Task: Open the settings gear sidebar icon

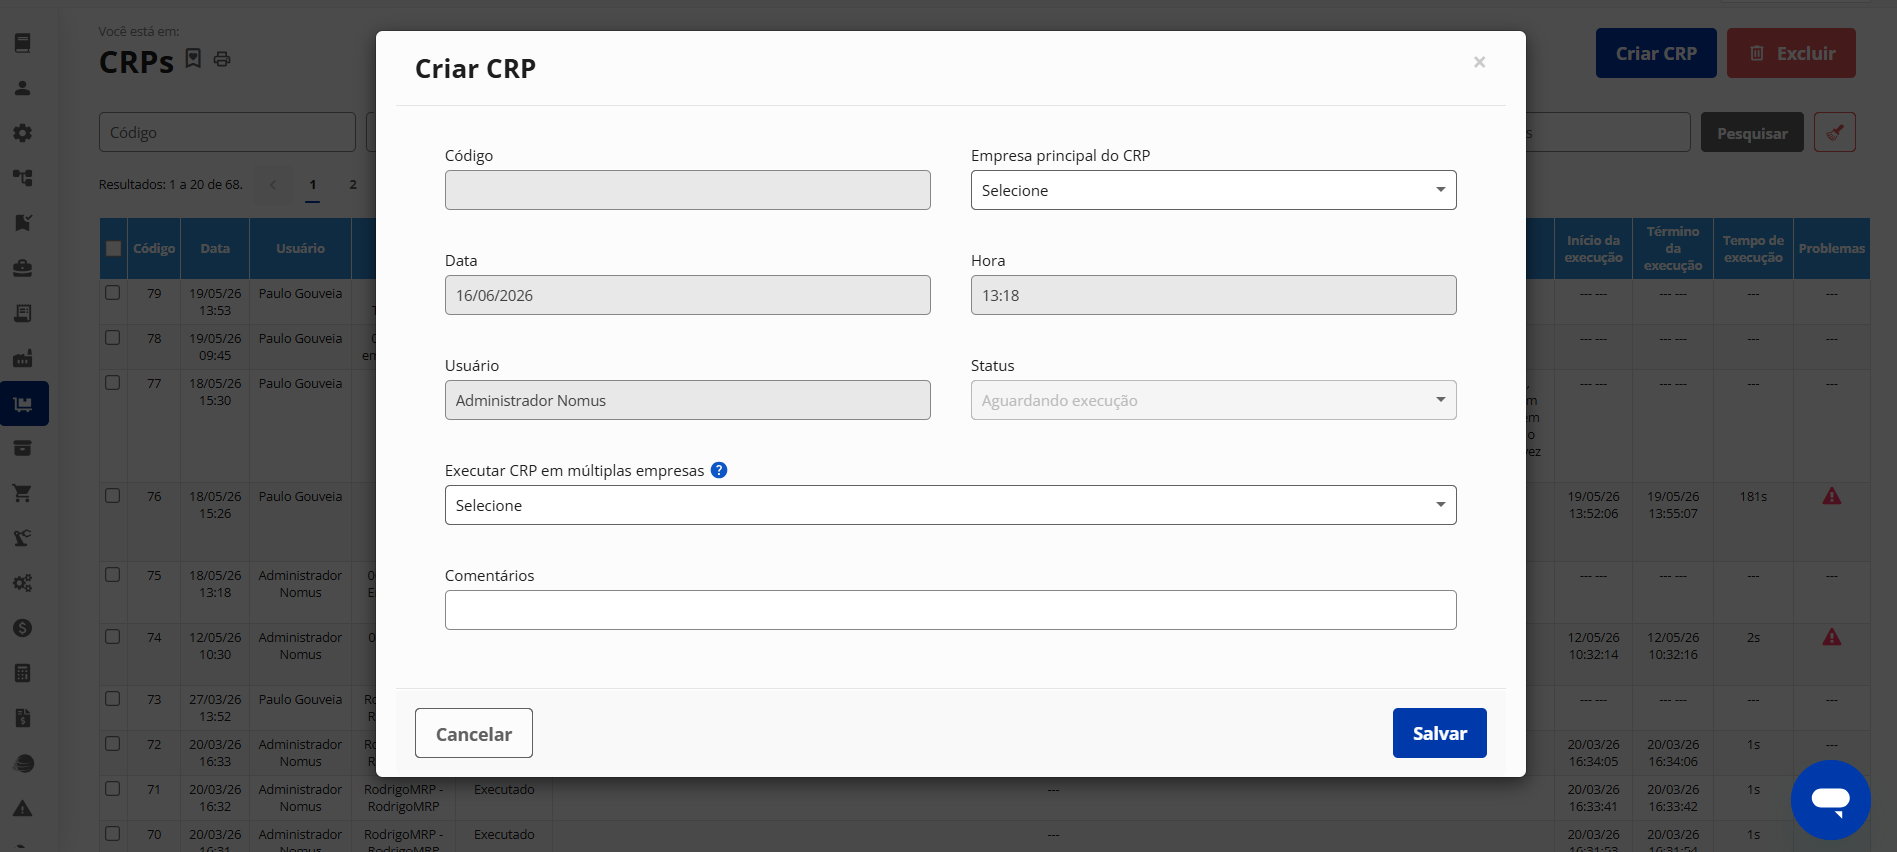Action: tap(22, 133)
